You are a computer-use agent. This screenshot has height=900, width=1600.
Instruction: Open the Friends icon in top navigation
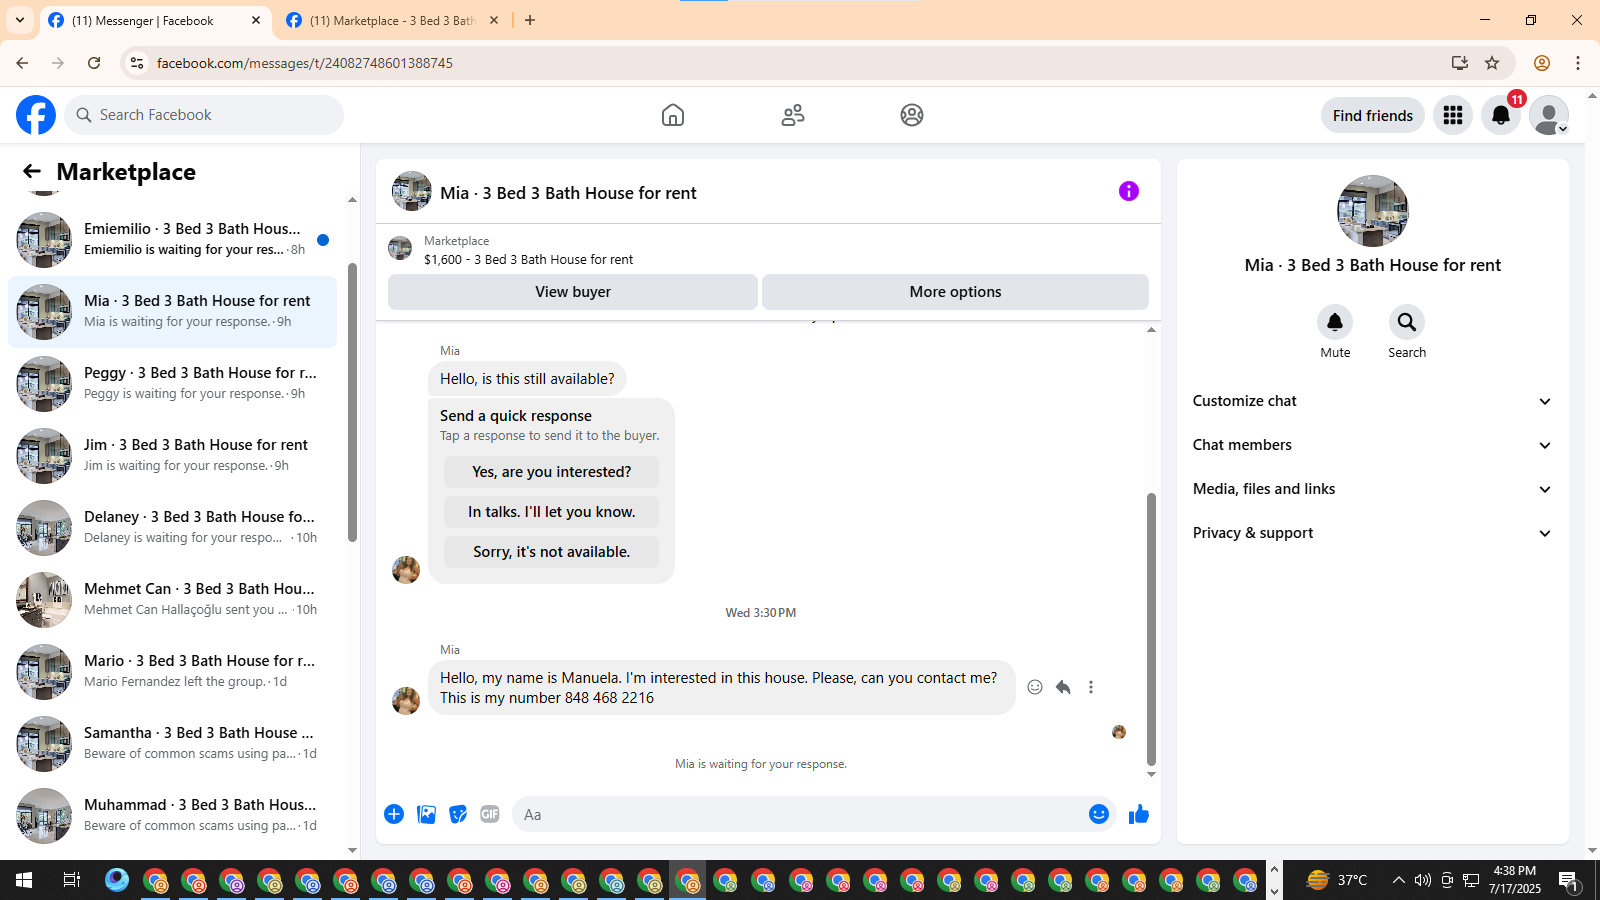(x=793, y=115)
